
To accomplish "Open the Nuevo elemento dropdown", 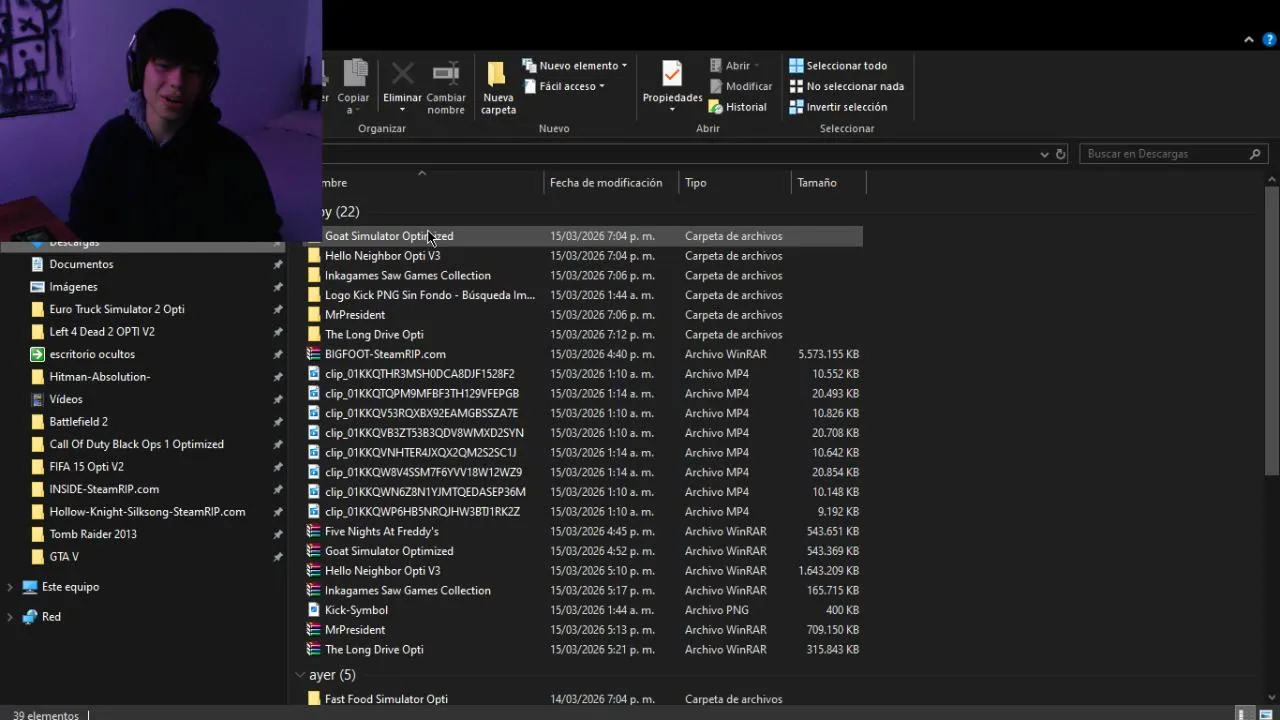I will tap(575, 66).
